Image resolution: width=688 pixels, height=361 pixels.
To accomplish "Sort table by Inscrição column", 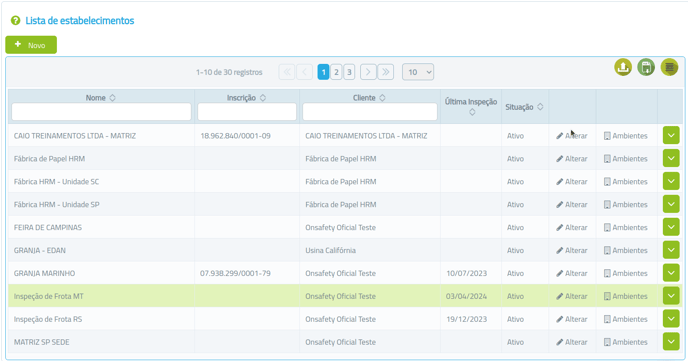I will [x=263, y=98].
